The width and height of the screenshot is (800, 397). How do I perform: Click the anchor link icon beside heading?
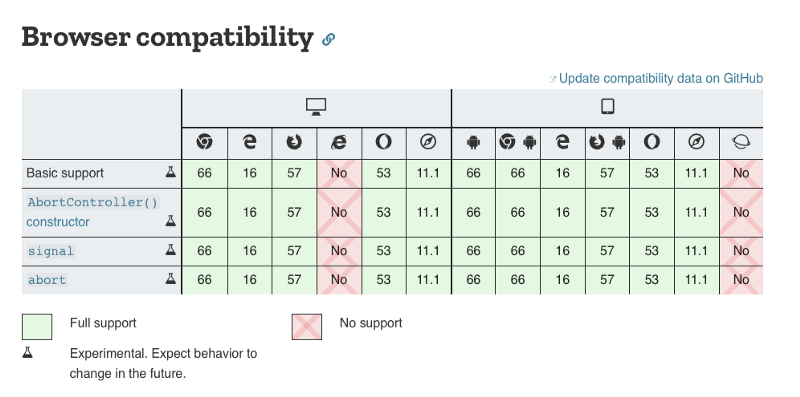[328, 39]
